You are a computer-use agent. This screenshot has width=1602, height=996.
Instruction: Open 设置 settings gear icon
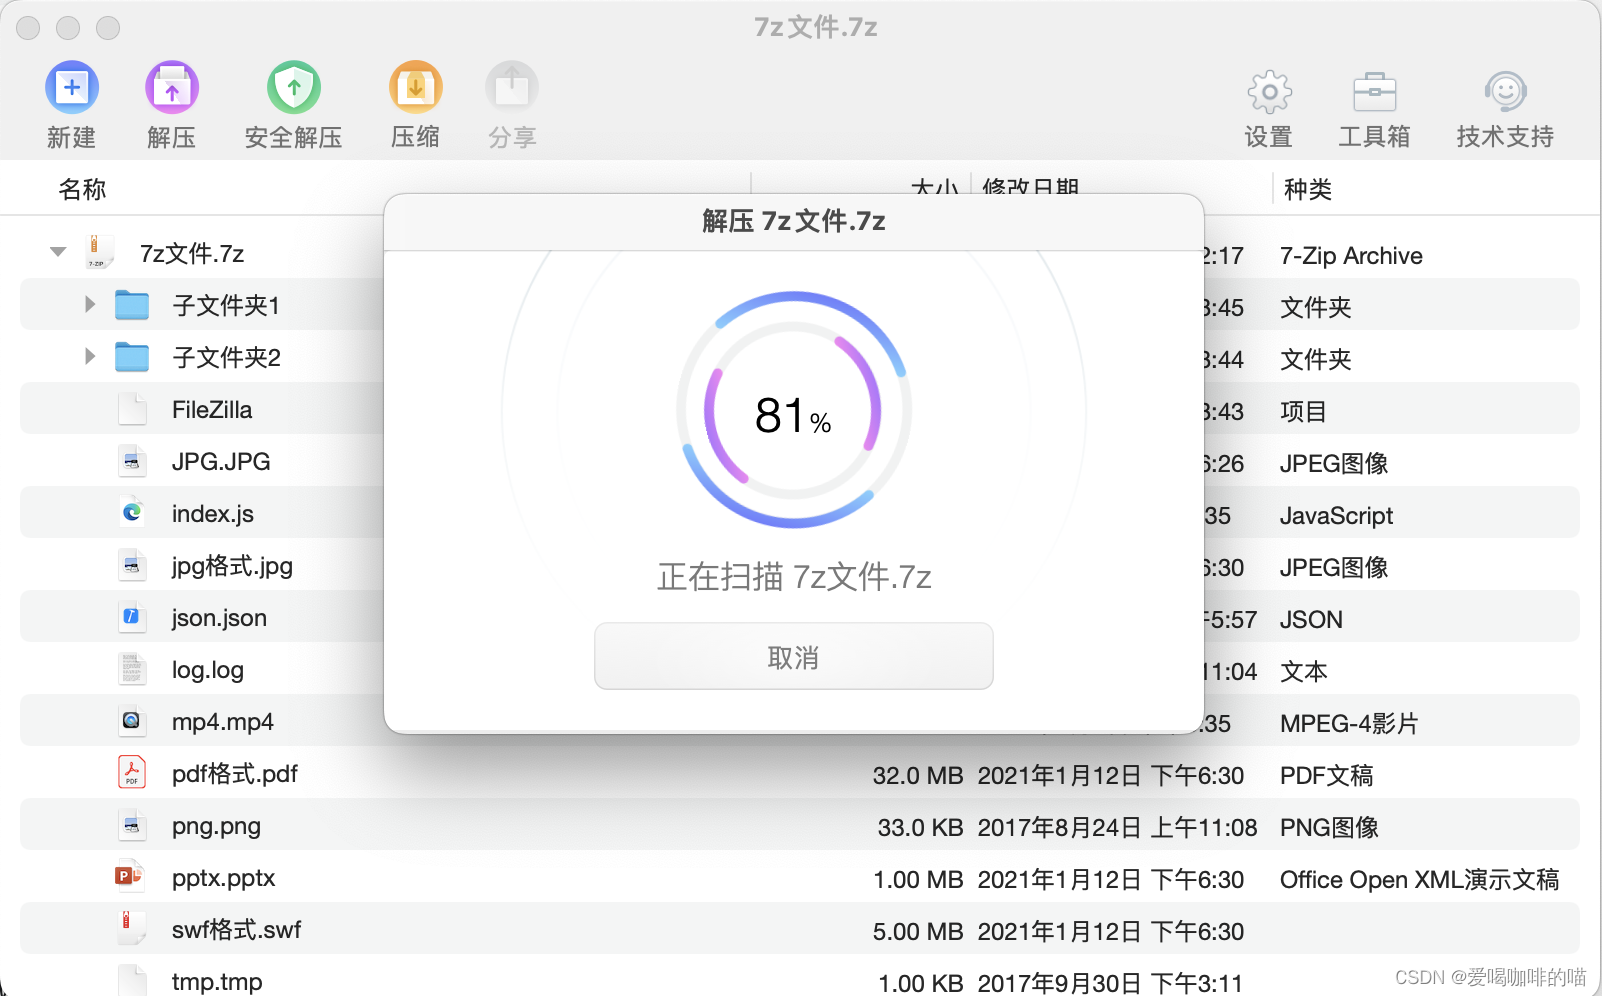coord(1269,92)
